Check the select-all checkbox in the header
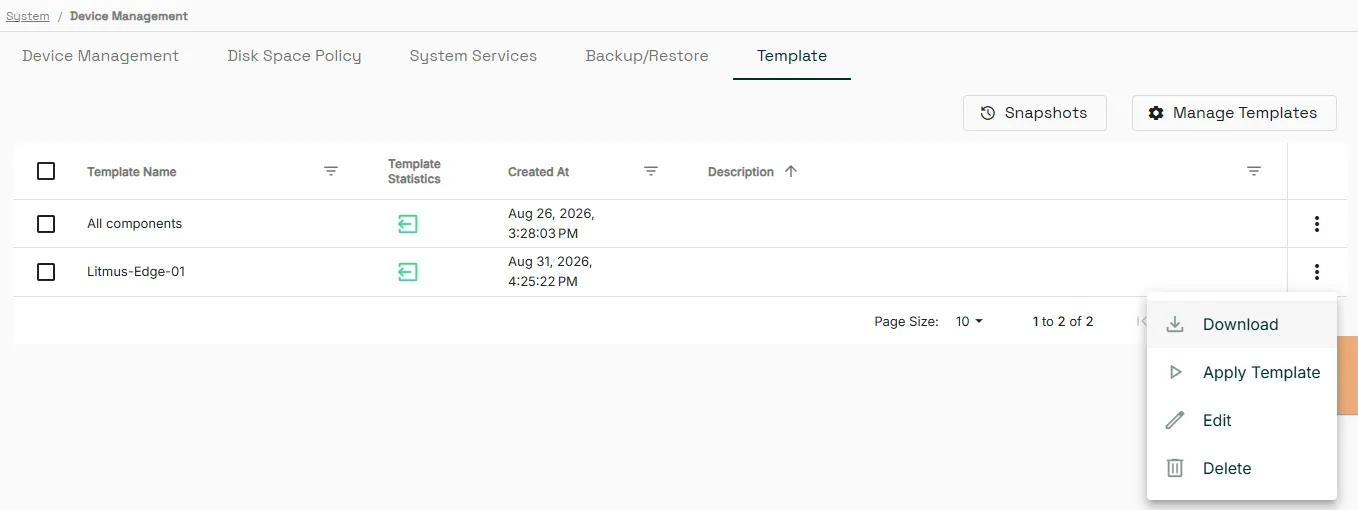 (46, 171)
